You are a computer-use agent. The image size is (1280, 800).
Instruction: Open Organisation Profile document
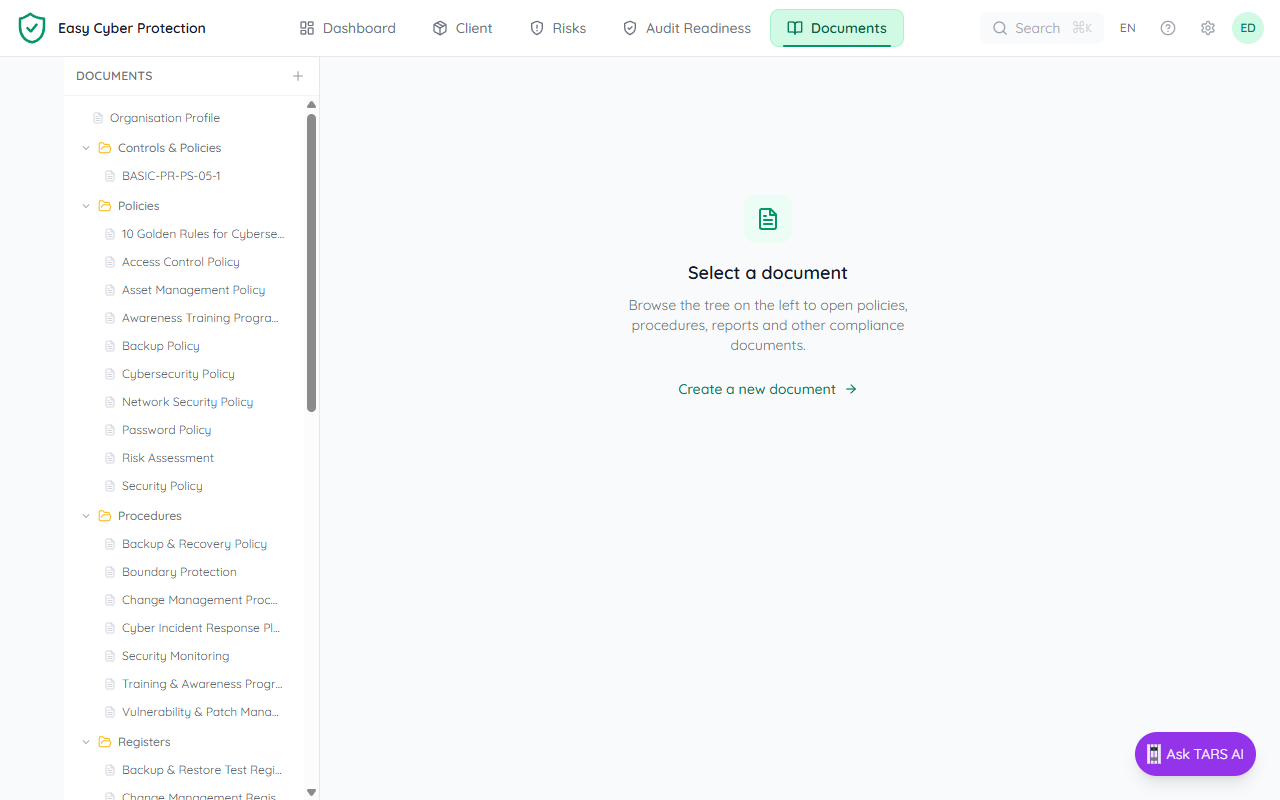coord(165,118)
